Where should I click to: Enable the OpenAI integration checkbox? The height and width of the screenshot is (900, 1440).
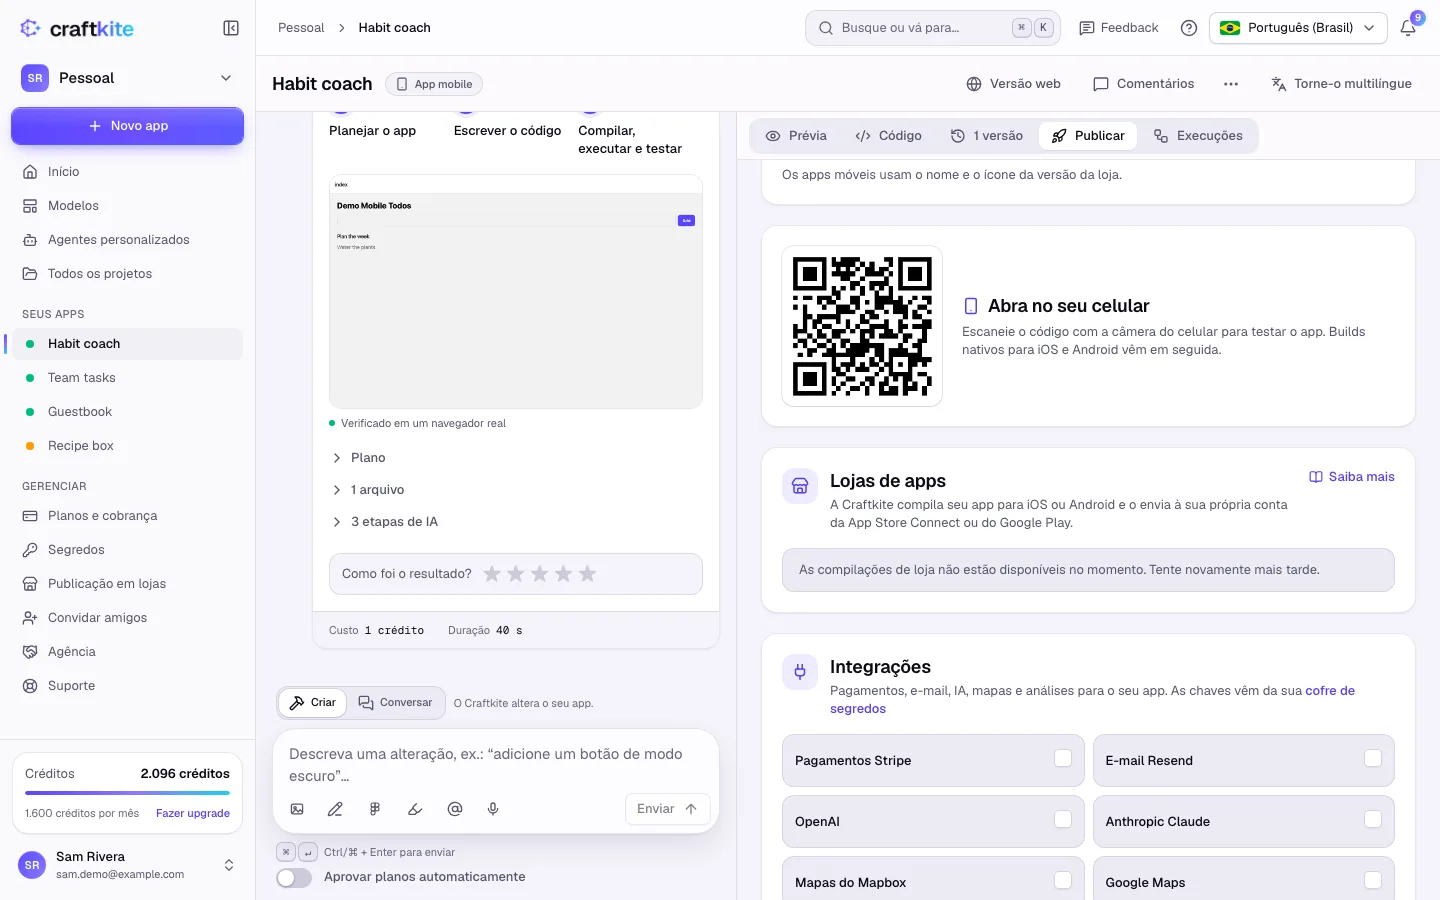pos(1063,820)
